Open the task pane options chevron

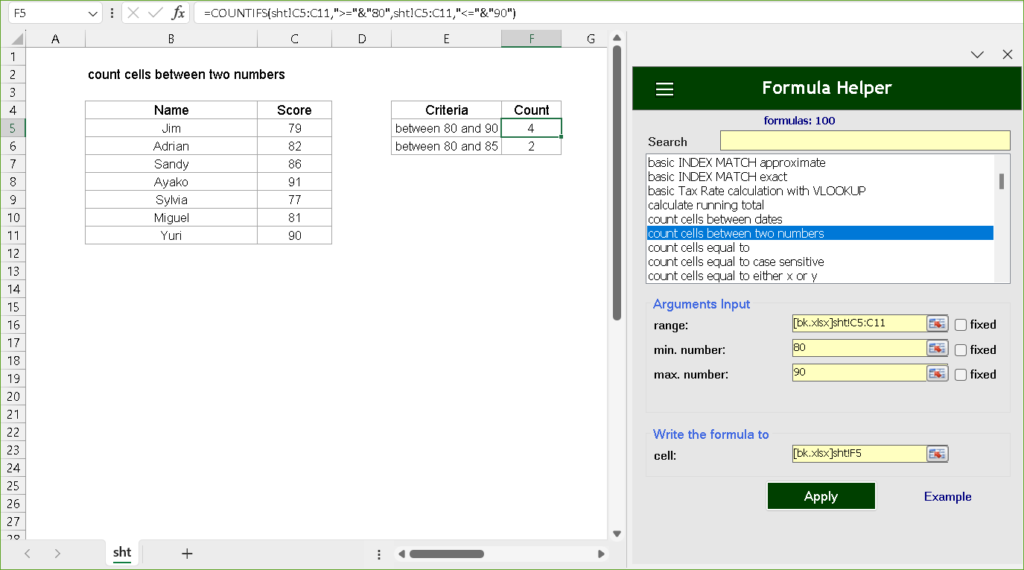(x=977, y=55)
